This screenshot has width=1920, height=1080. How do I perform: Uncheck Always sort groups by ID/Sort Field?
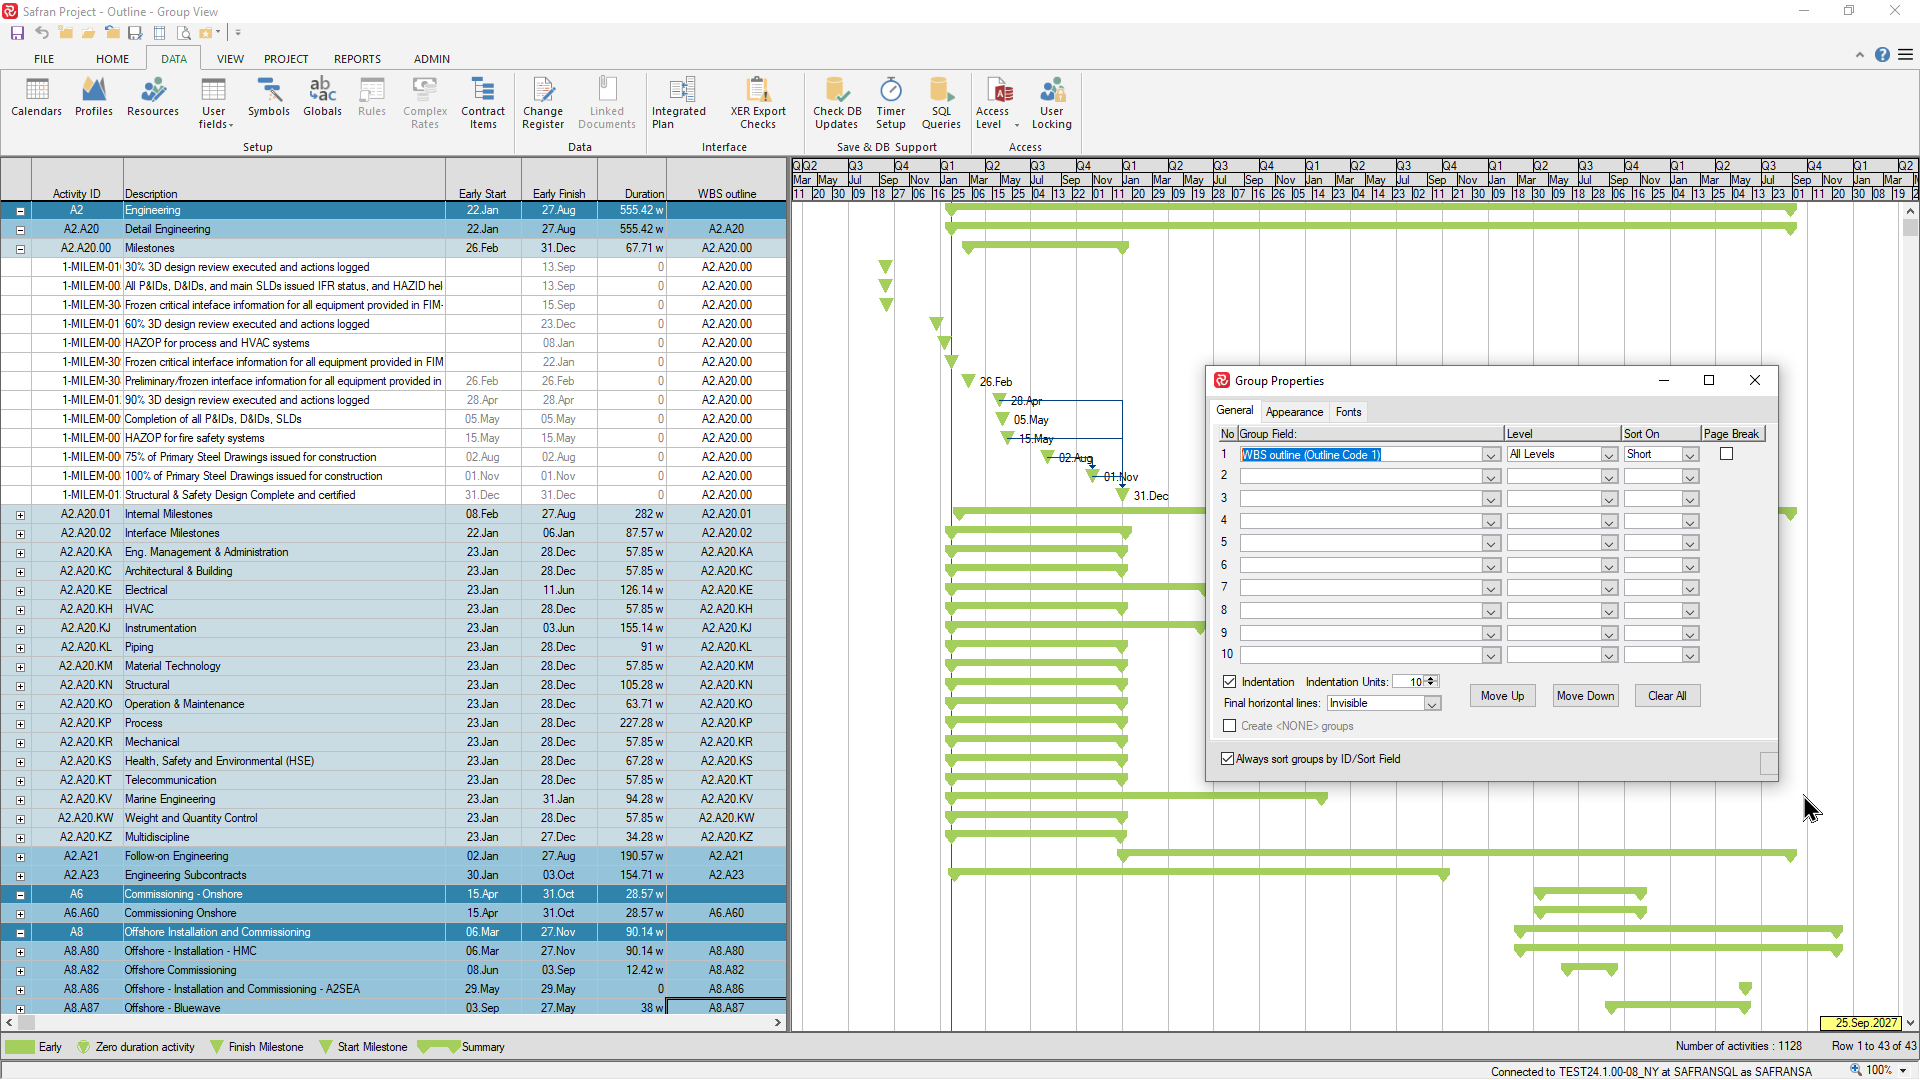pos(1228,759)
